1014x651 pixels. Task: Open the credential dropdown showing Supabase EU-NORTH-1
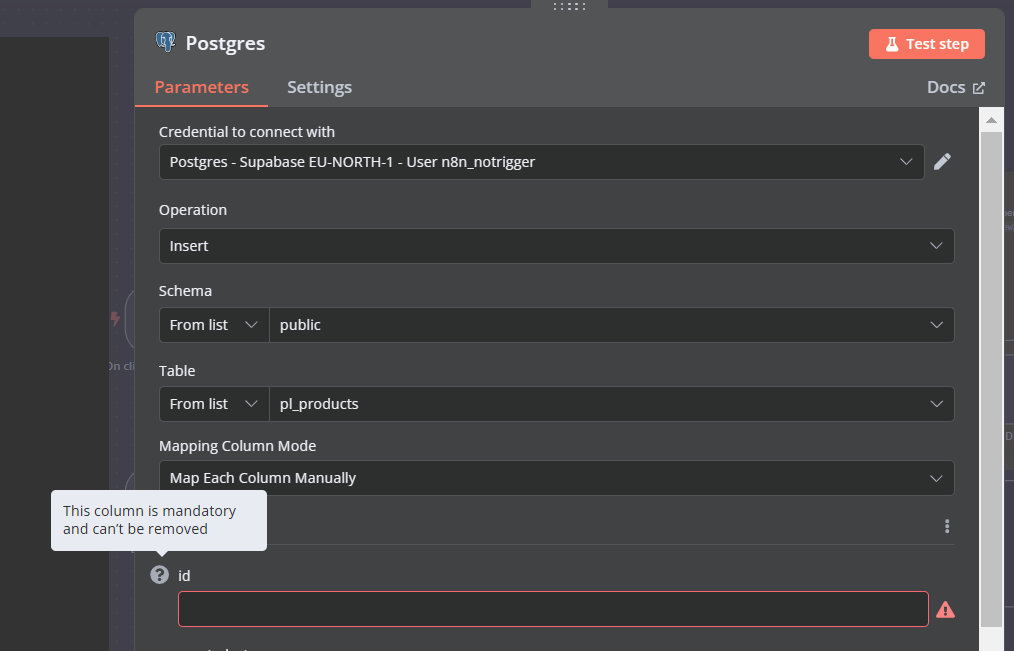tap(541, 162)
